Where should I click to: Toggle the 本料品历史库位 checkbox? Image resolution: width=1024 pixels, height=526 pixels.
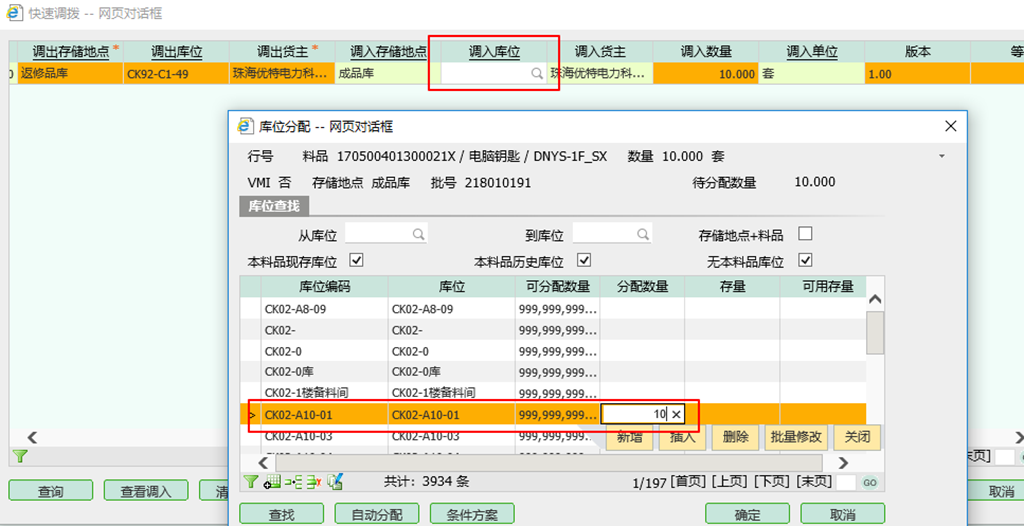point(585,260)
